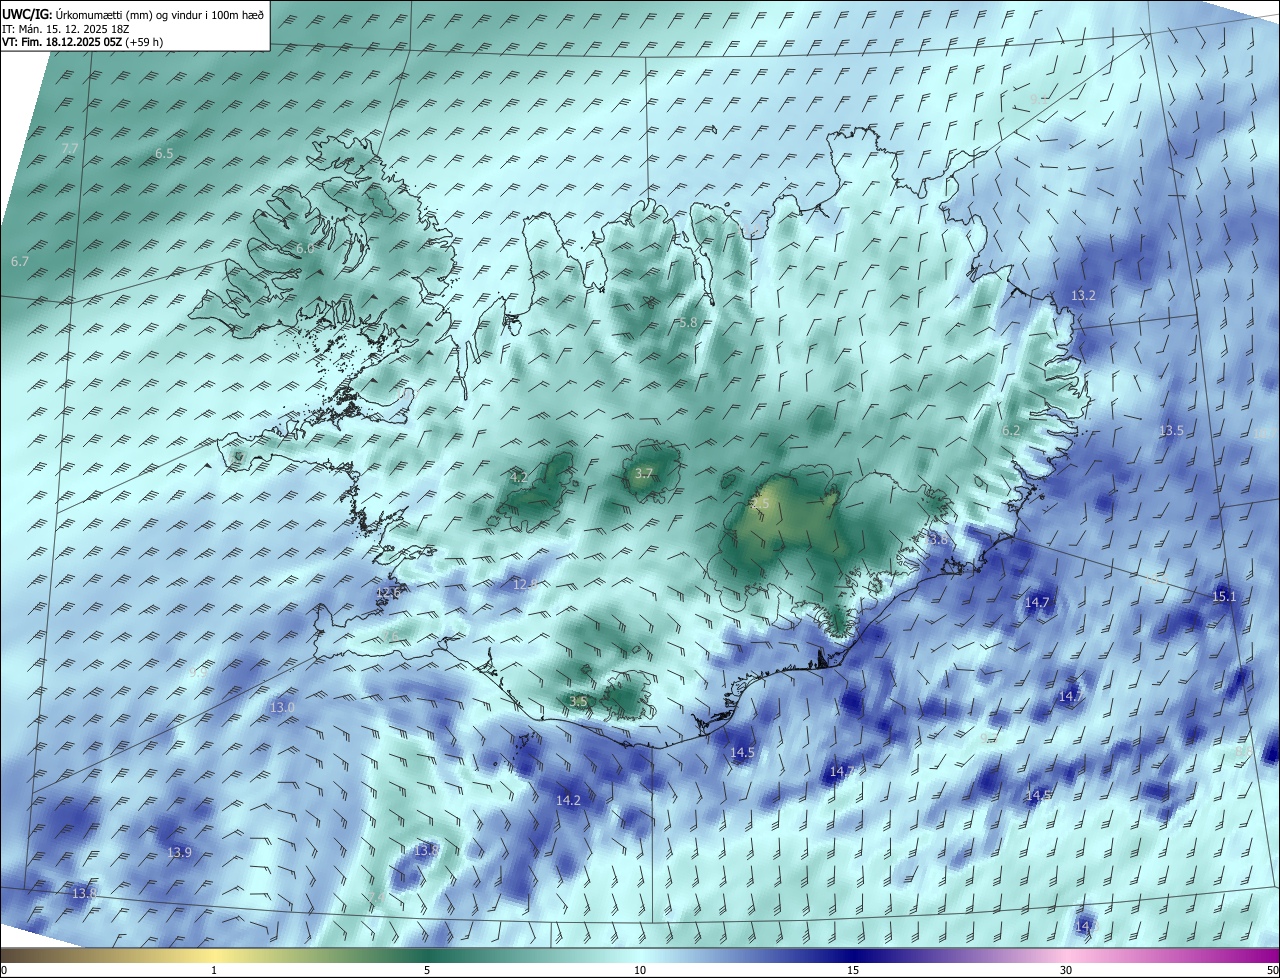Click the 15 tick on color scale
Screen dimensions: 1280x978
[x=853, y=971]
